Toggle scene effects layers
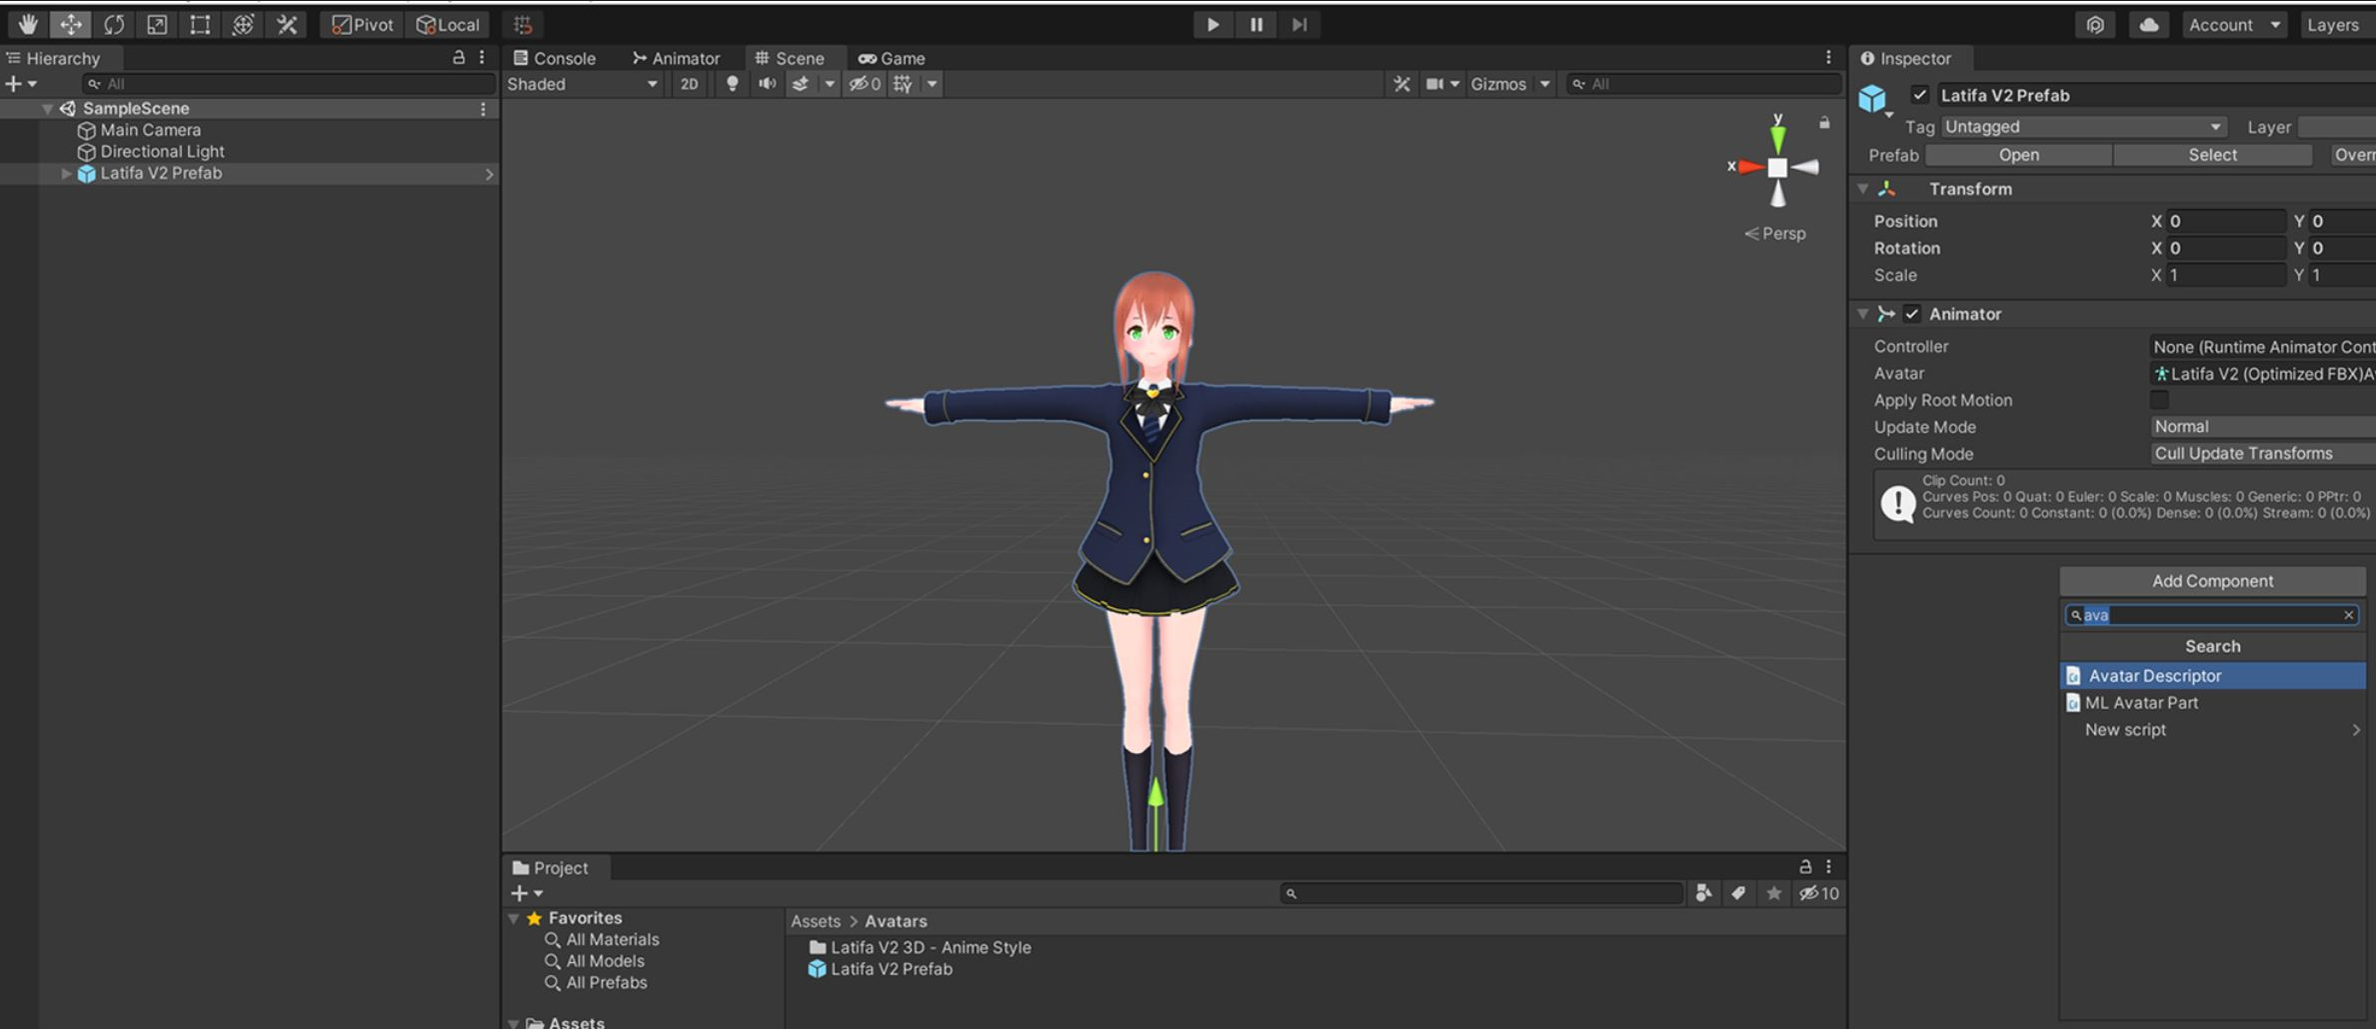The image size is (2376, 1029). pyautogui.click(x=800, y=84)
